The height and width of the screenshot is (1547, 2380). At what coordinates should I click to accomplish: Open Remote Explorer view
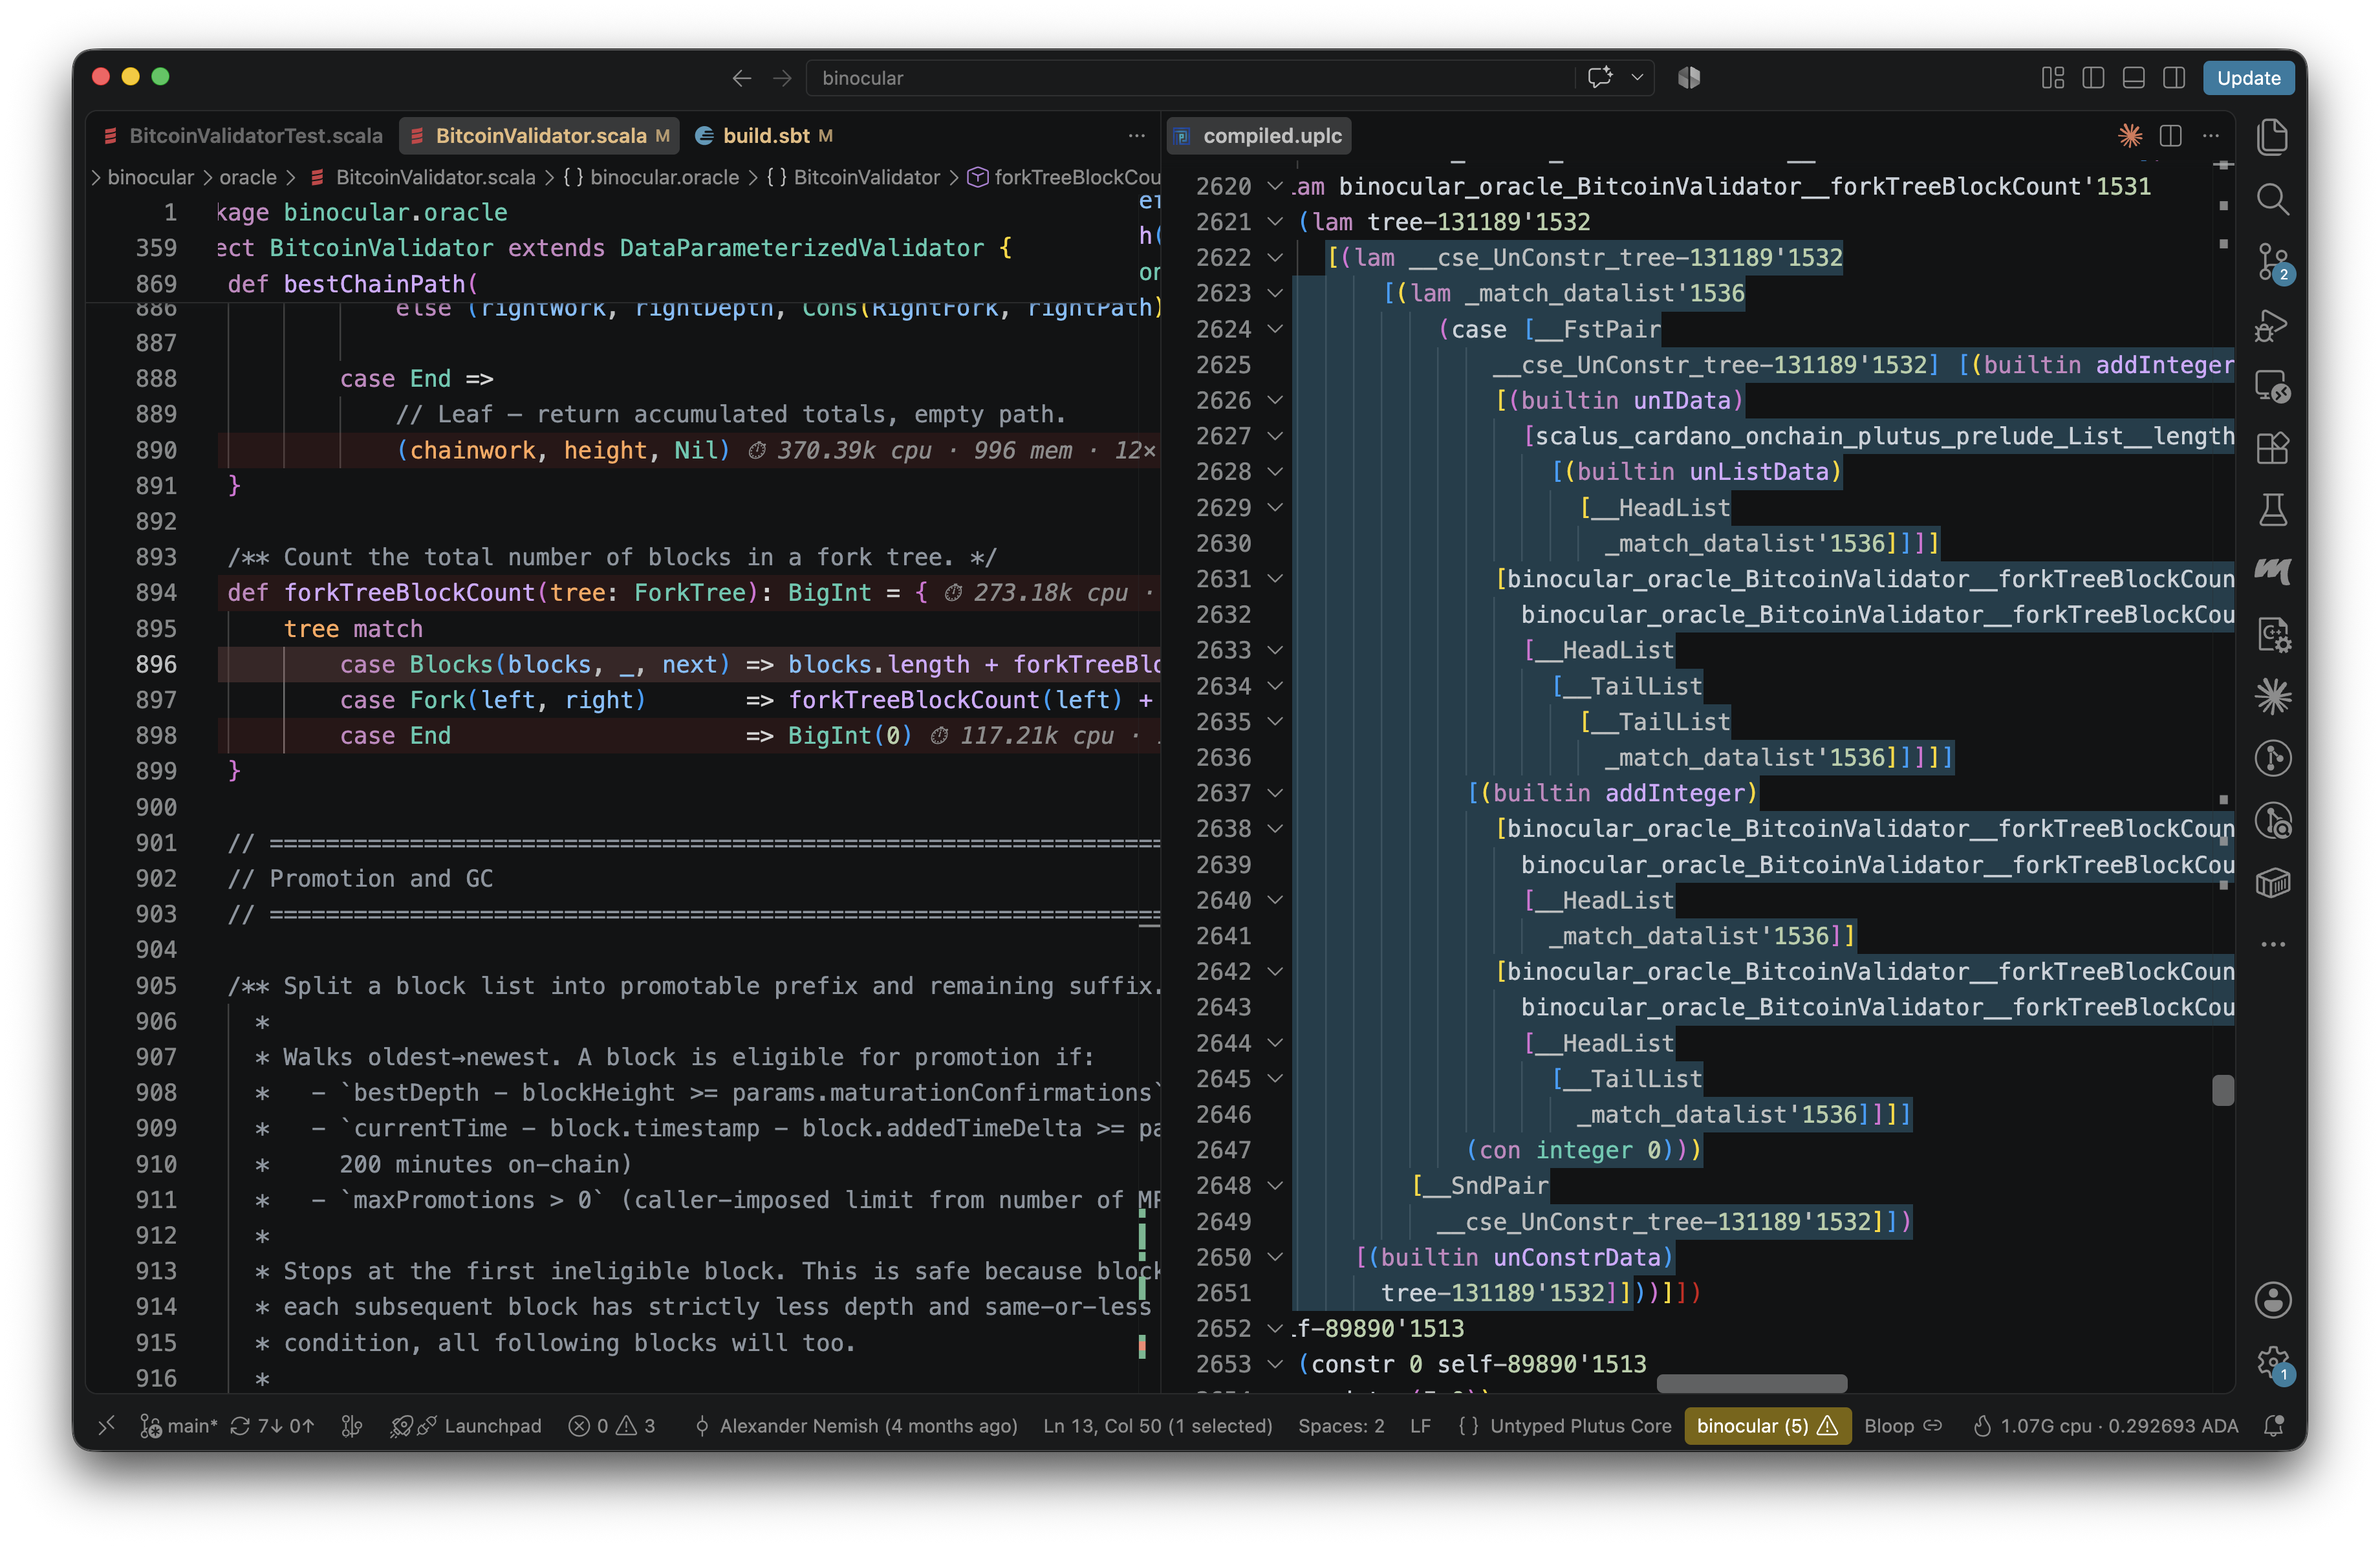point(2272,387)
